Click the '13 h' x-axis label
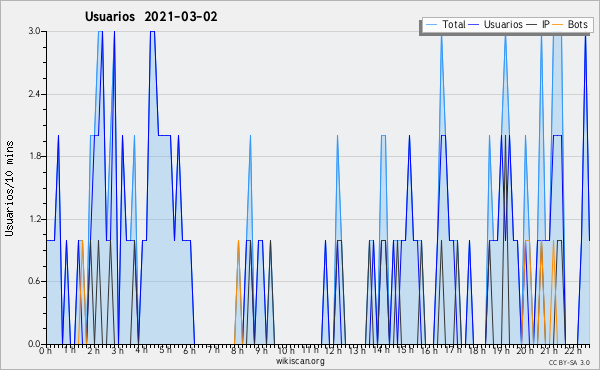600x370 pixels. click(357, 351)
